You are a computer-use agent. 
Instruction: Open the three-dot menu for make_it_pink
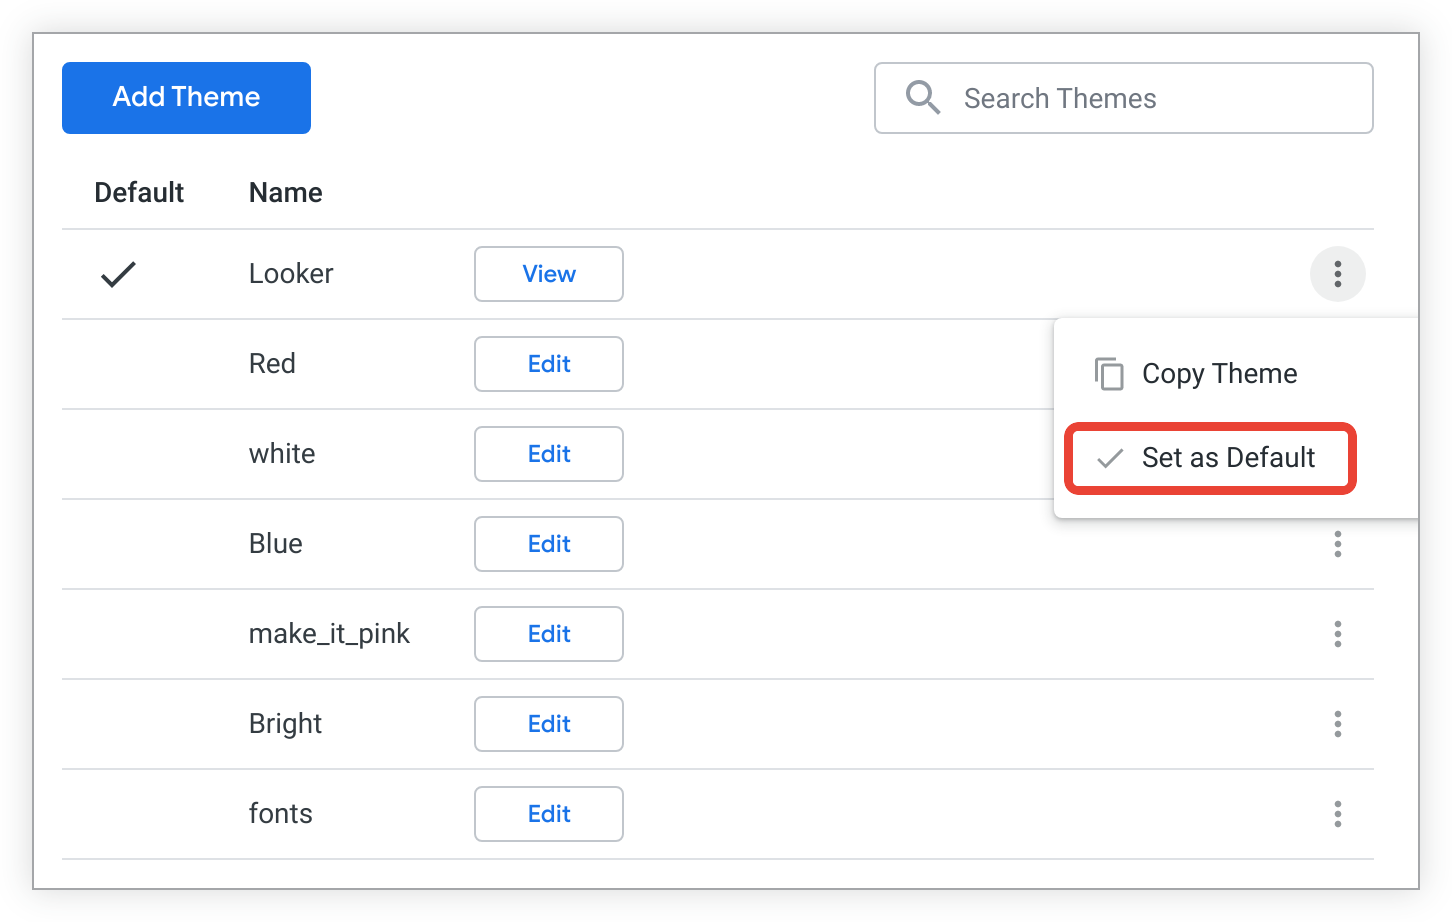(x=1338, y=634)
